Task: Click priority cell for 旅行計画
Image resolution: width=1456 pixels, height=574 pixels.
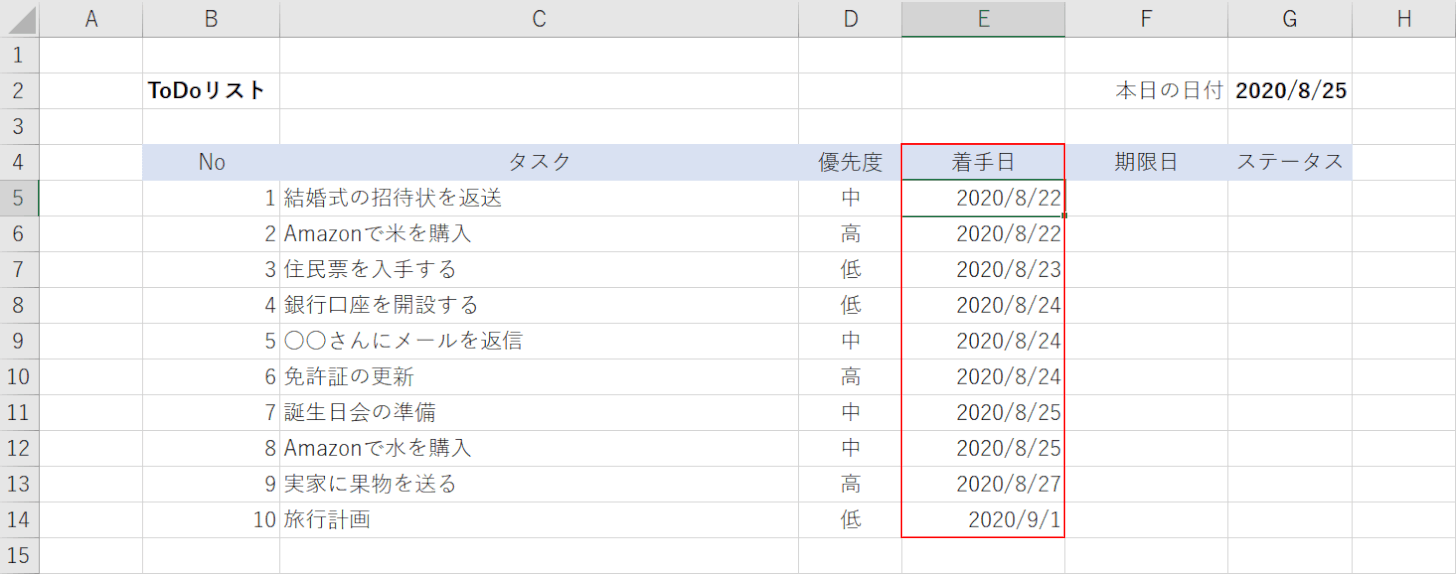Action: (850, 520)
